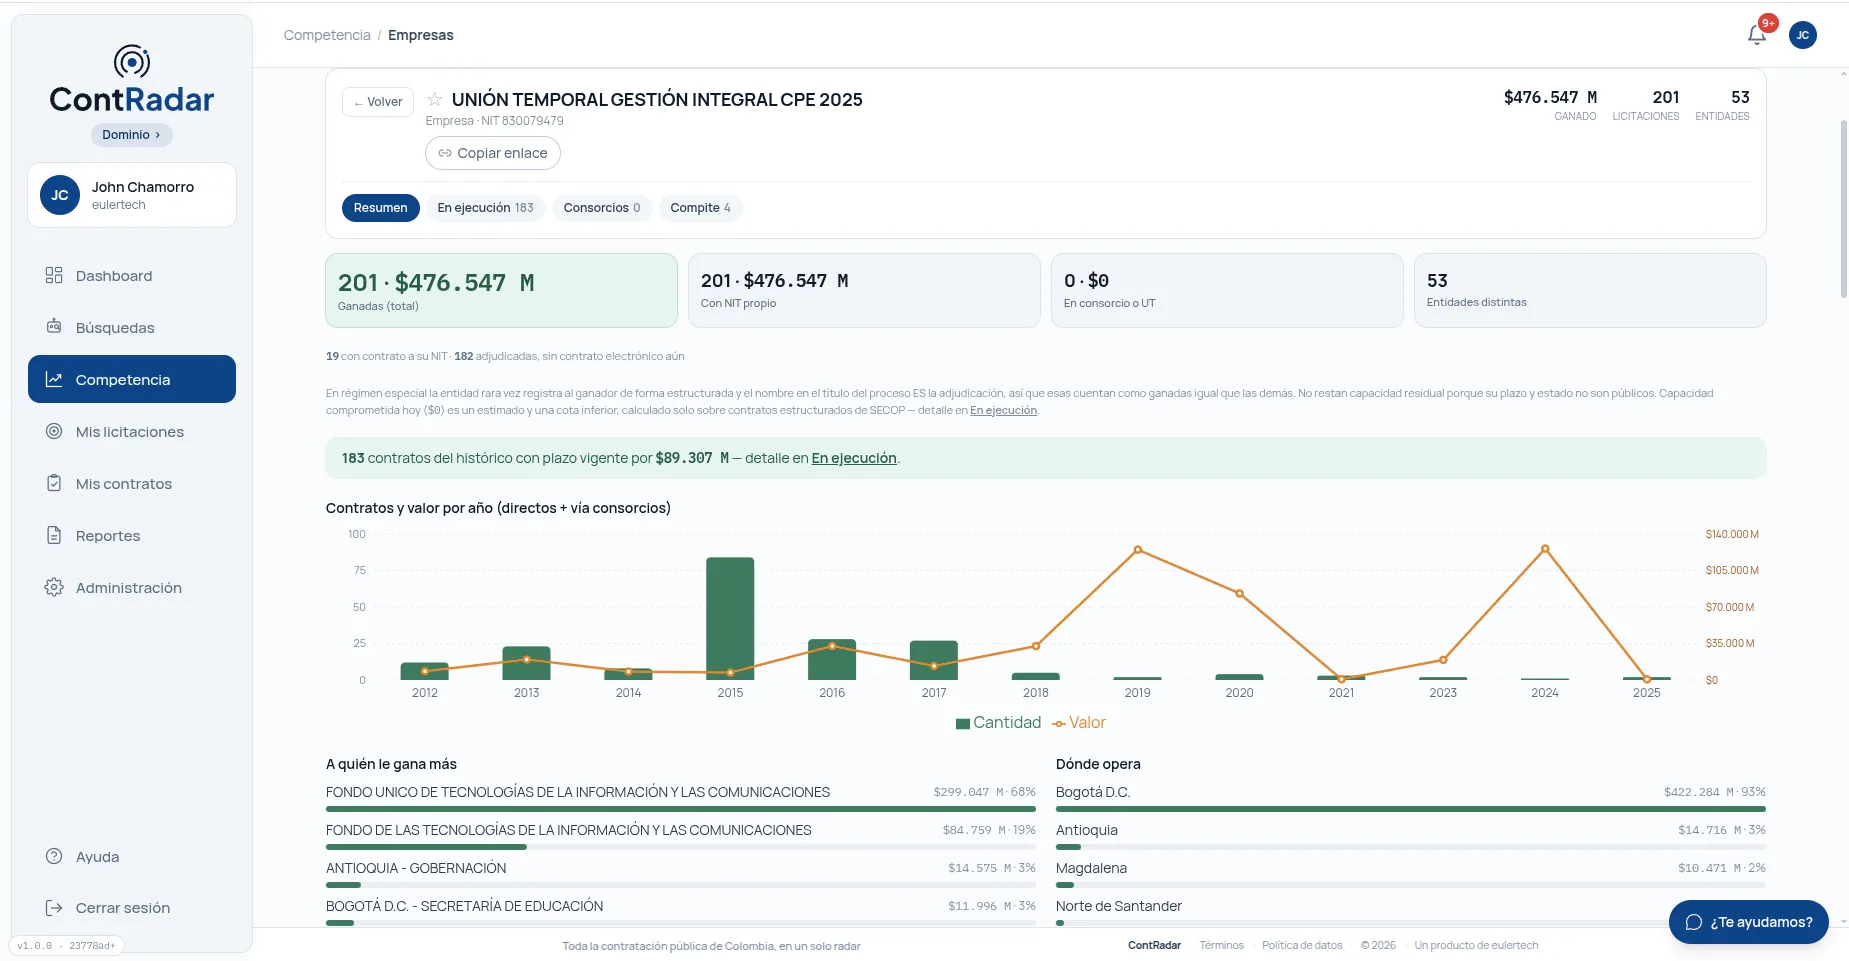The image size is (1849, 961).
Task: Open the Política de datos footer link
Action: [x=1302, y=945]
